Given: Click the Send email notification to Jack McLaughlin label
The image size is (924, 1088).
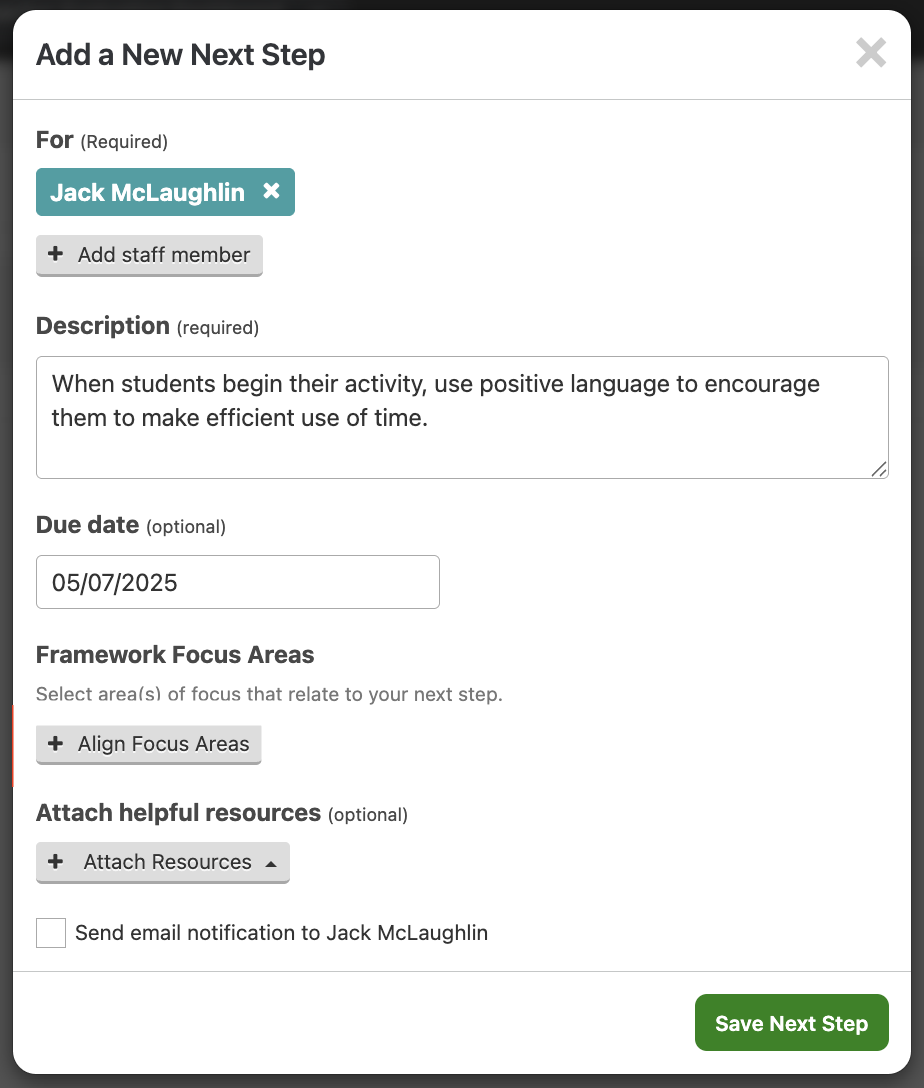Looking at the screenshot, I should tap(281, 933).
